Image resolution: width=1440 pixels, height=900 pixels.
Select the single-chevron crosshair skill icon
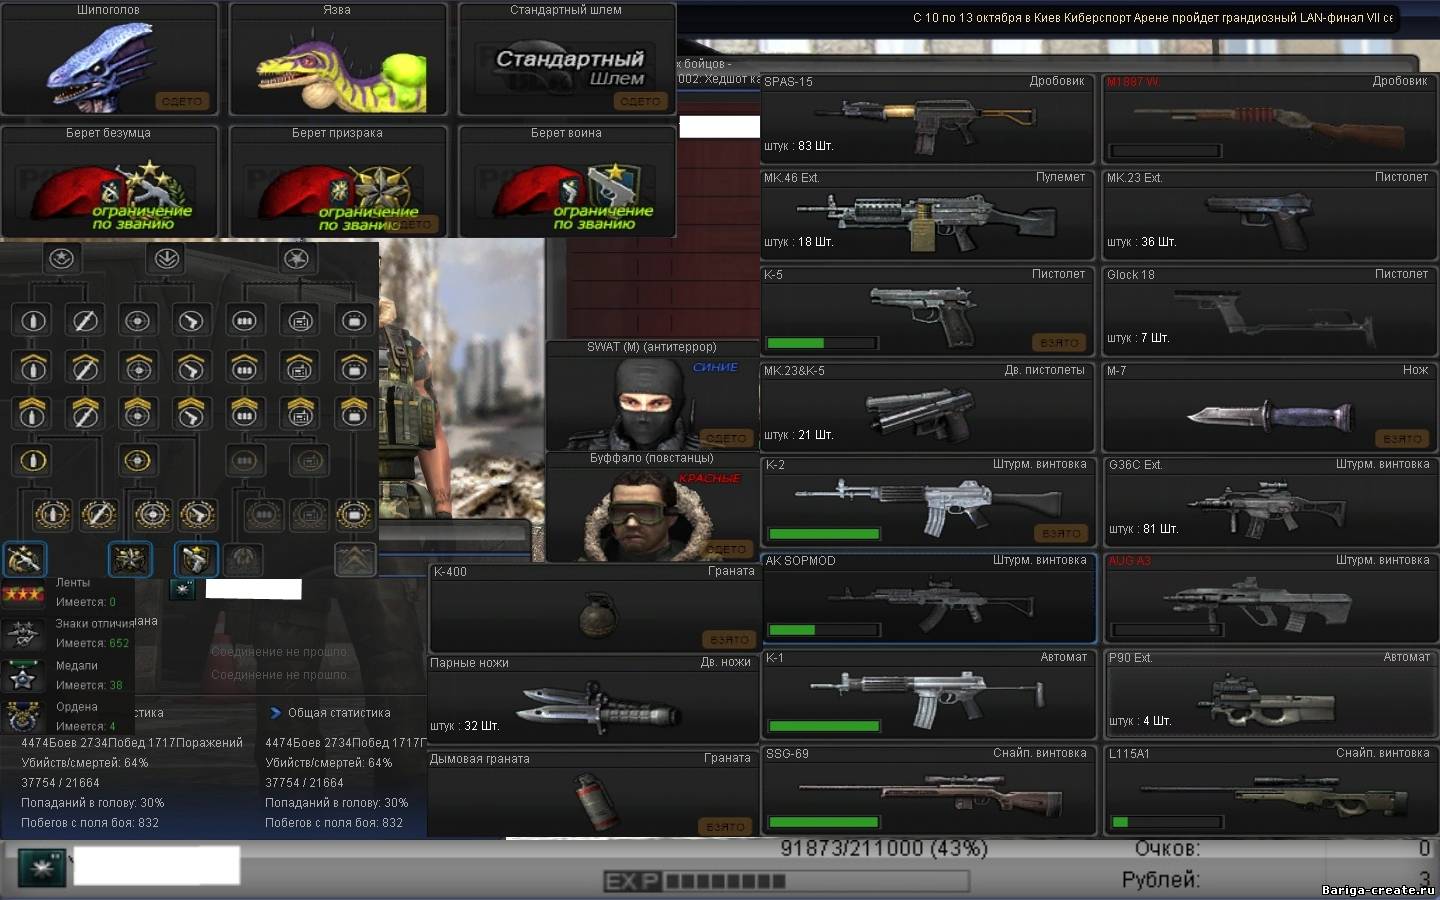coord(138,367)
